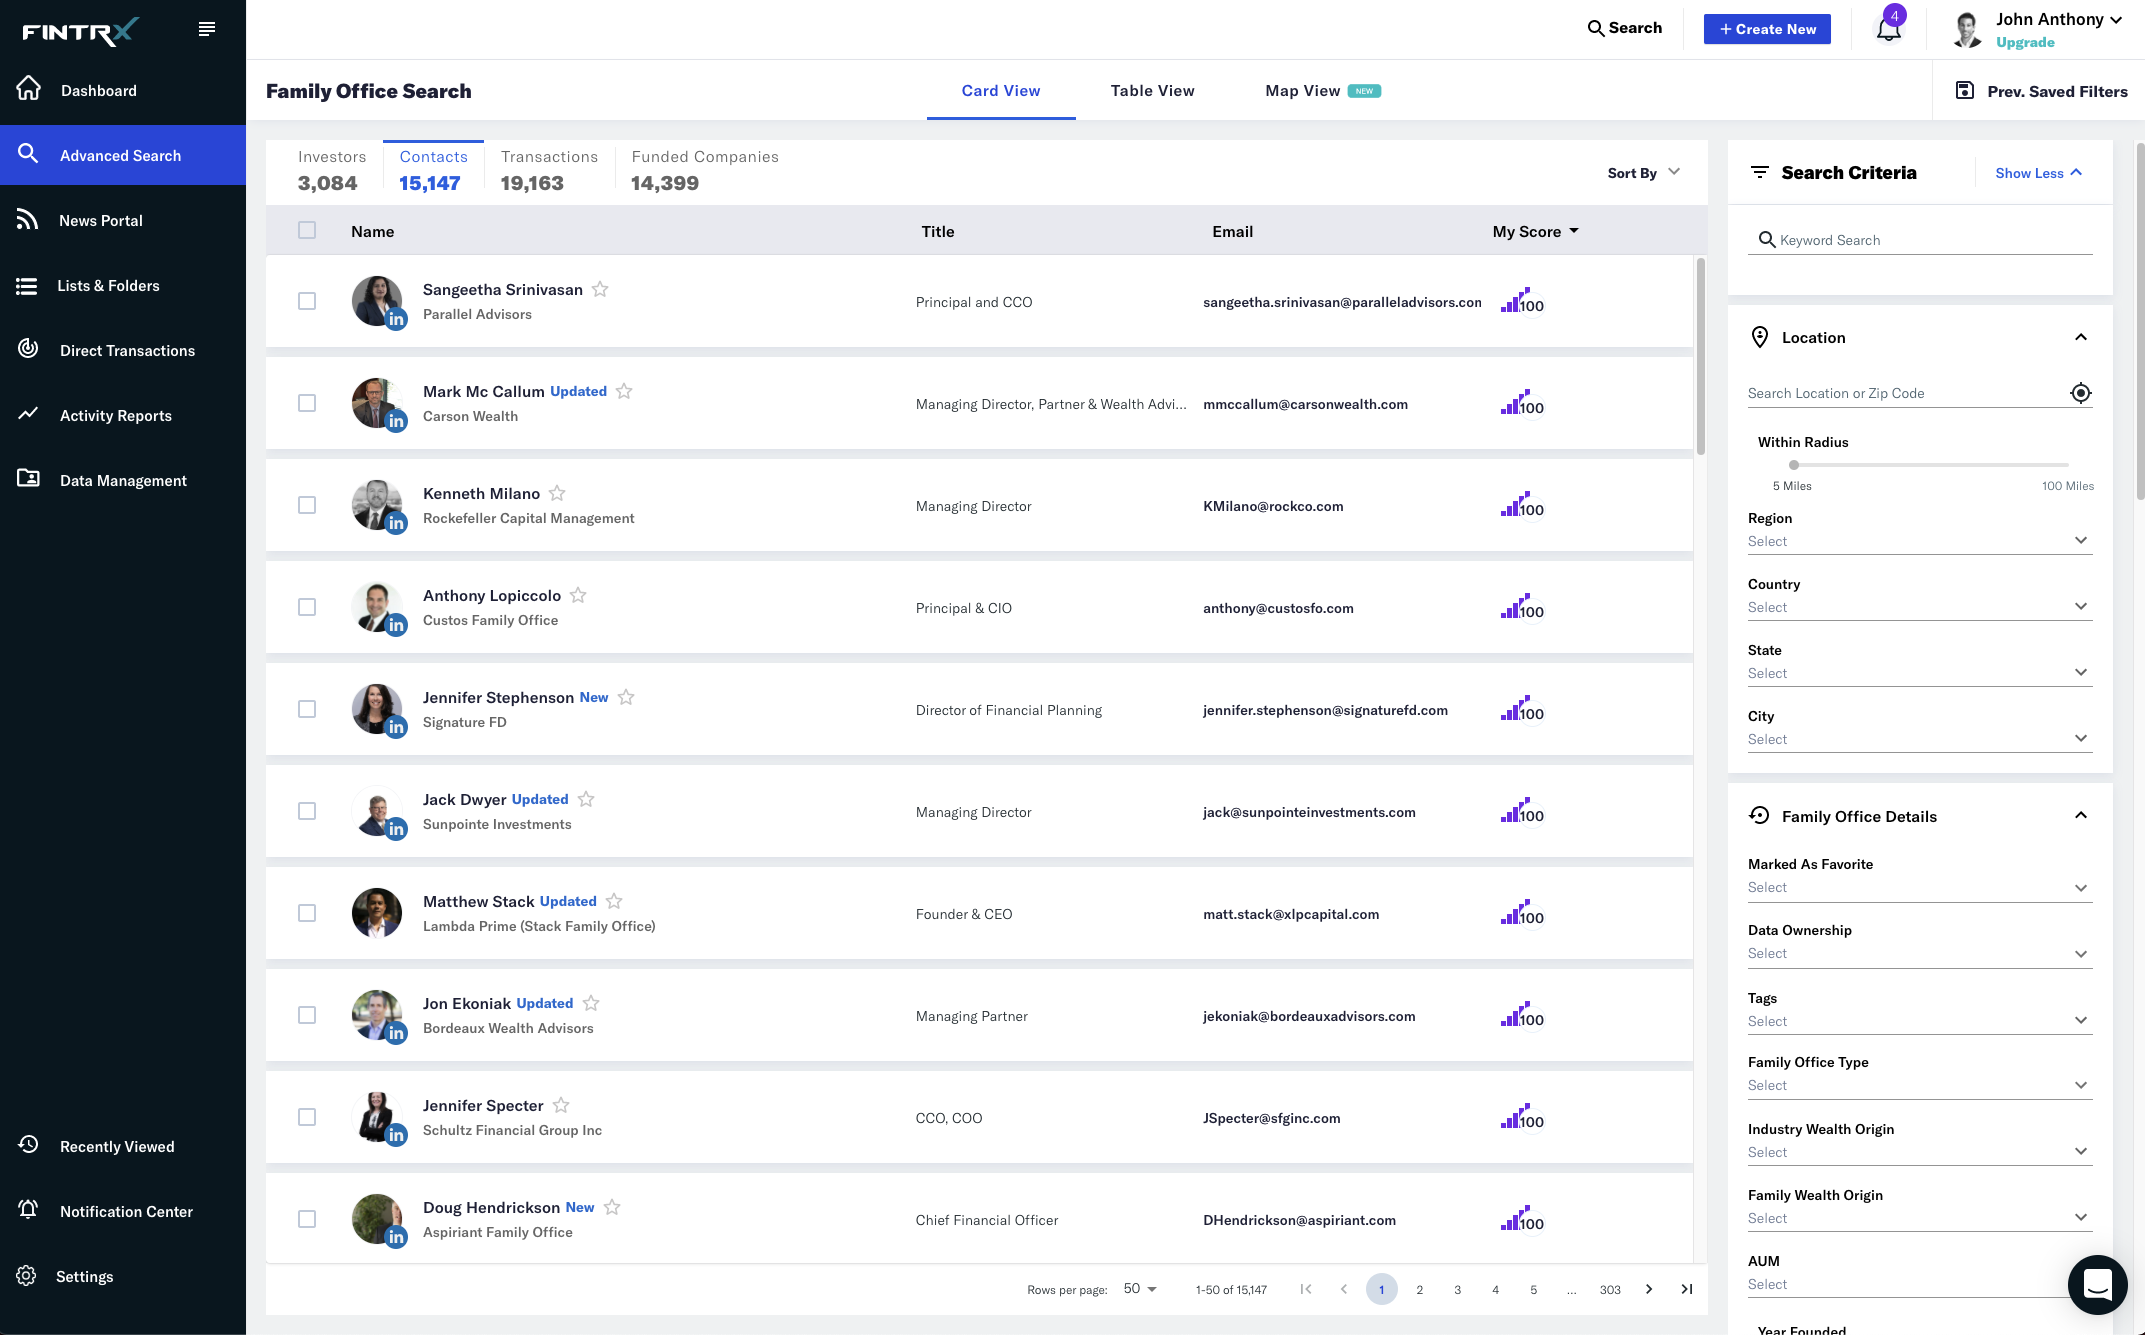Sort by My Score column header
Viewport: 2145px width, 1335px height.
[x=1535, y=231]
